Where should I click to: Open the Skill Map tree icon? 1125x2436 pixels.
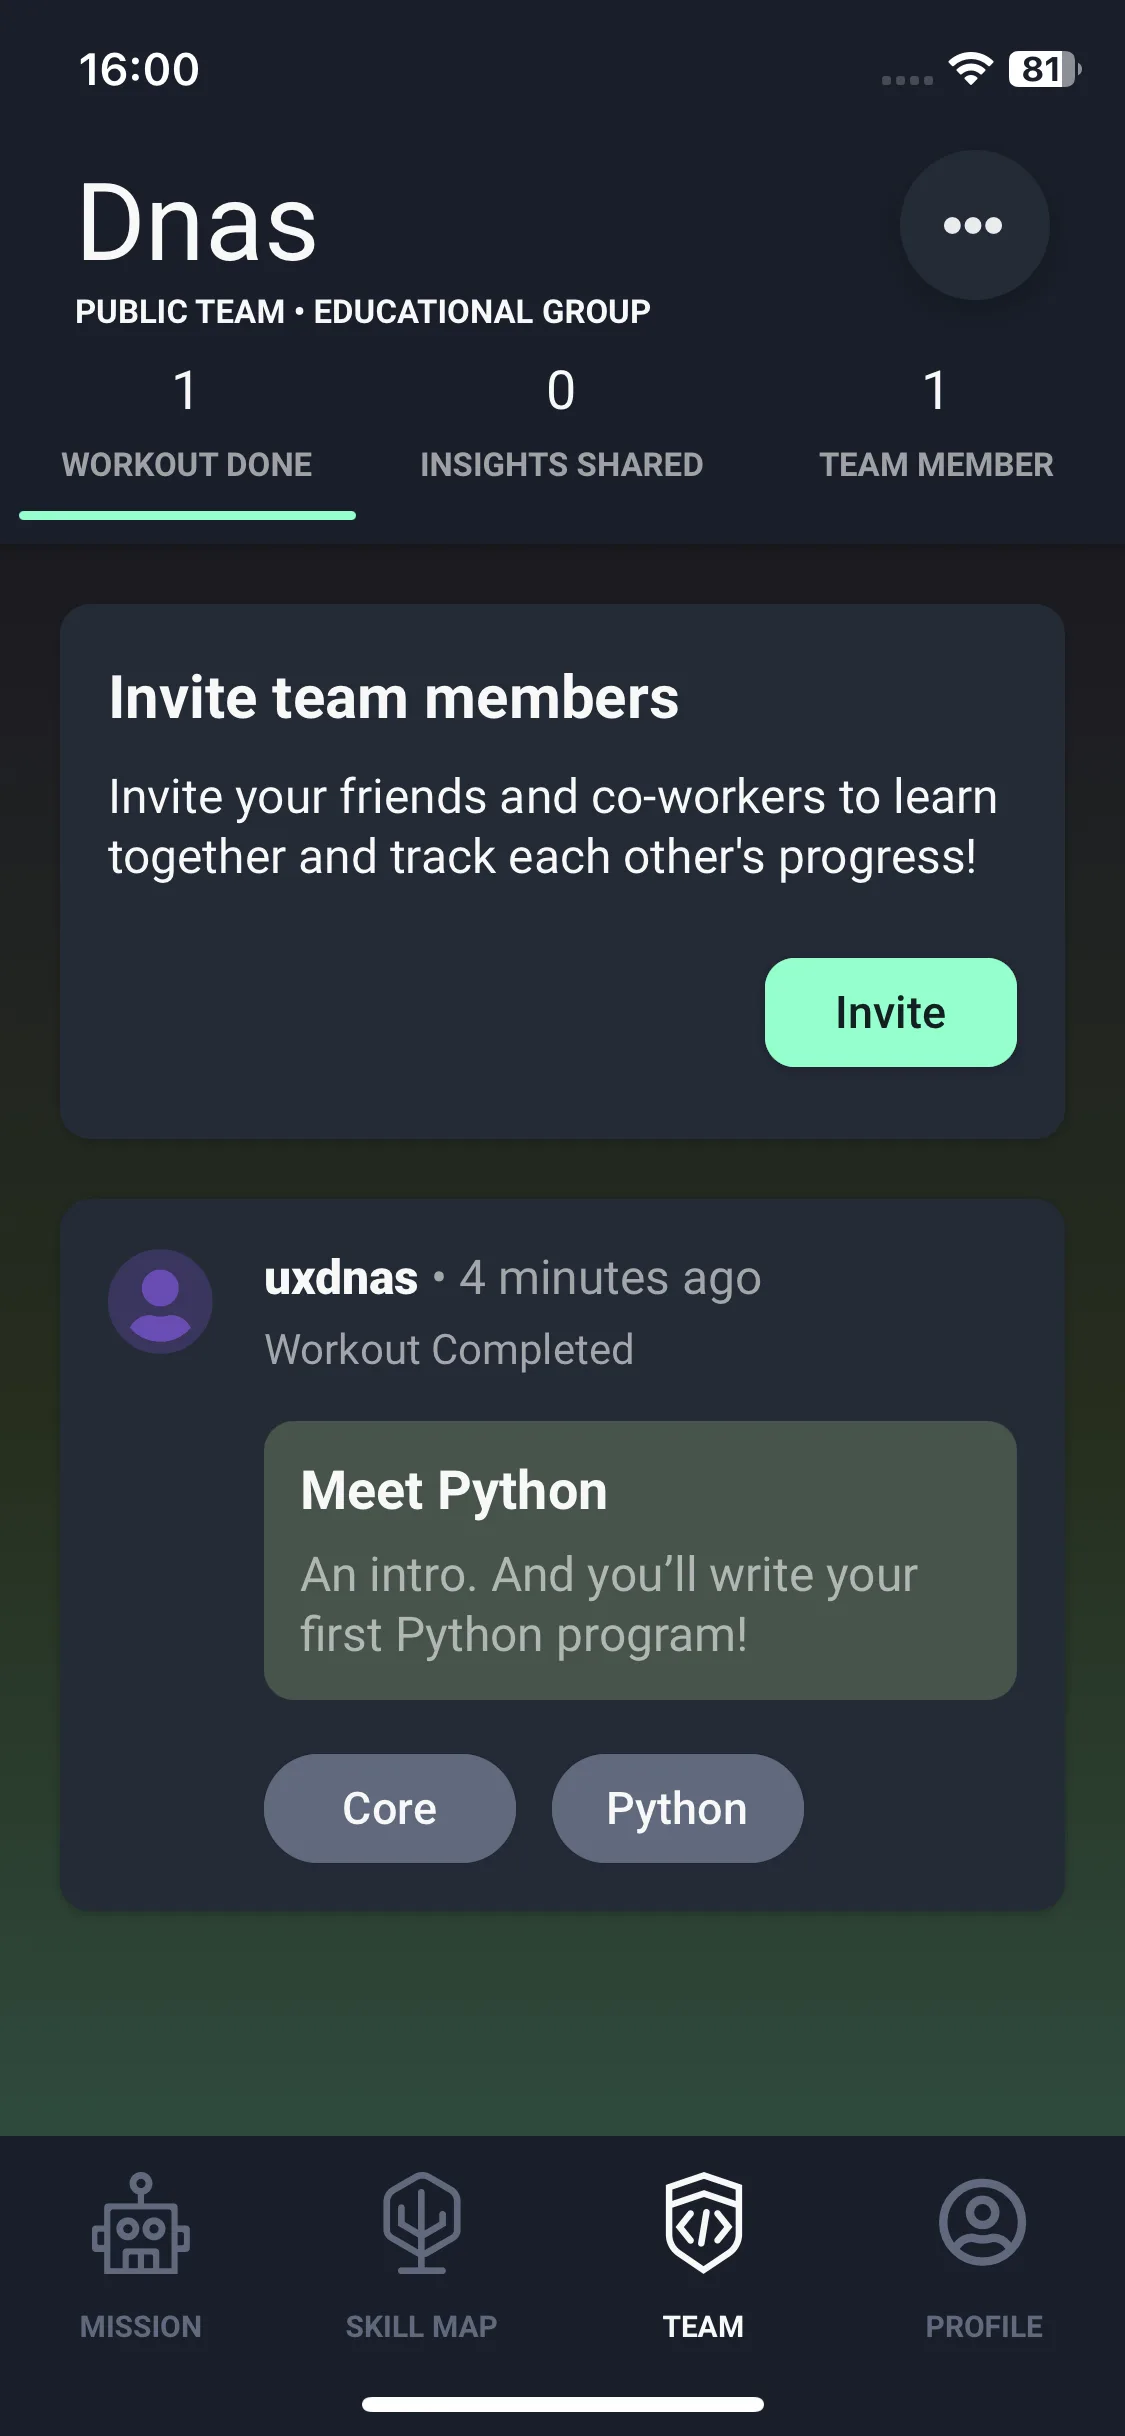coord(421,2224)
